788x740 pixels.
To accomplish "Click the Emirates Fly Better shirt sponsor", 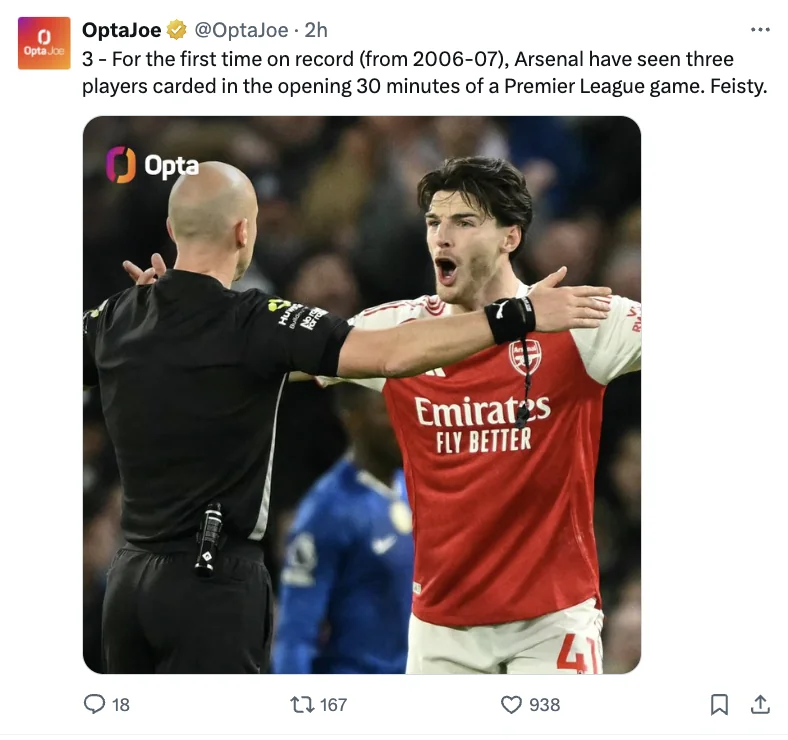I will click(483, 422).
